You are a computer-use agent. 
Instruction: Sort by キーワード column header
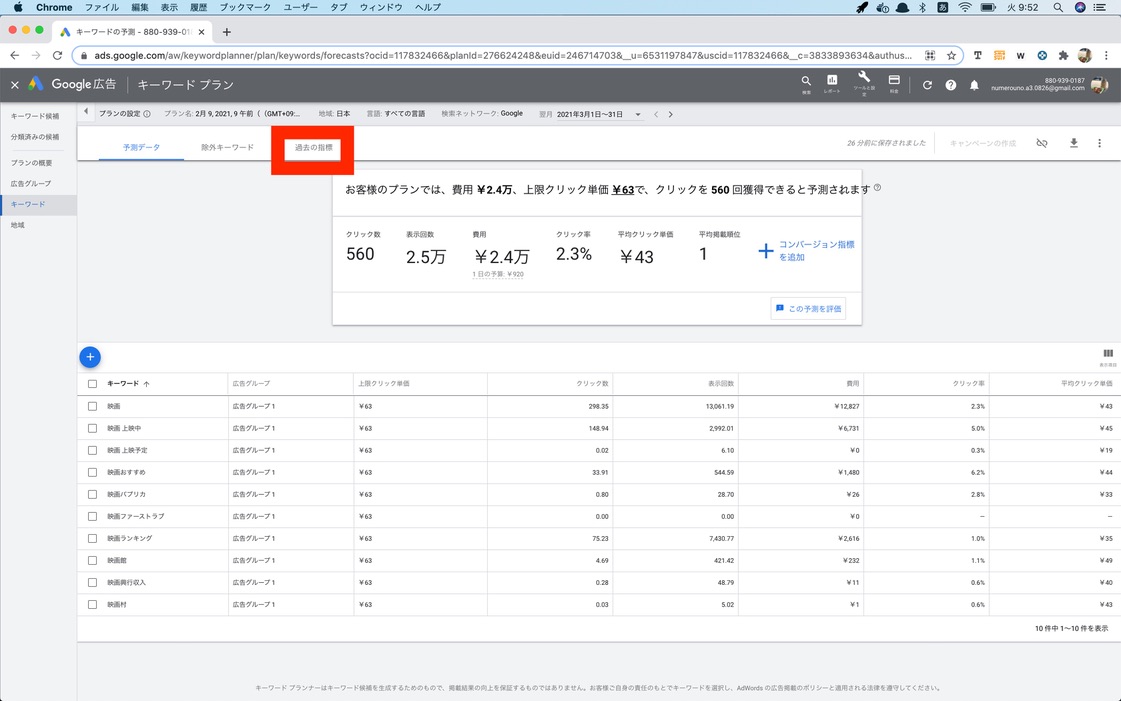123,384
